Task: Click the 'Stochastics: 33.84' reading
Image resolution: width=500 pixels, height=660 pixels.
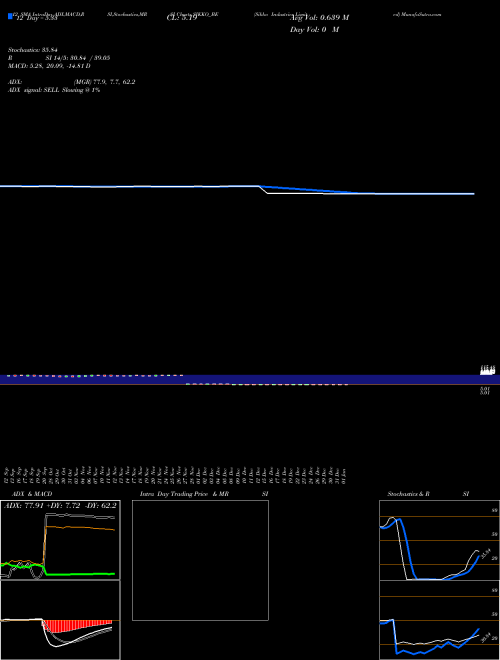Action: coord(33,50)
